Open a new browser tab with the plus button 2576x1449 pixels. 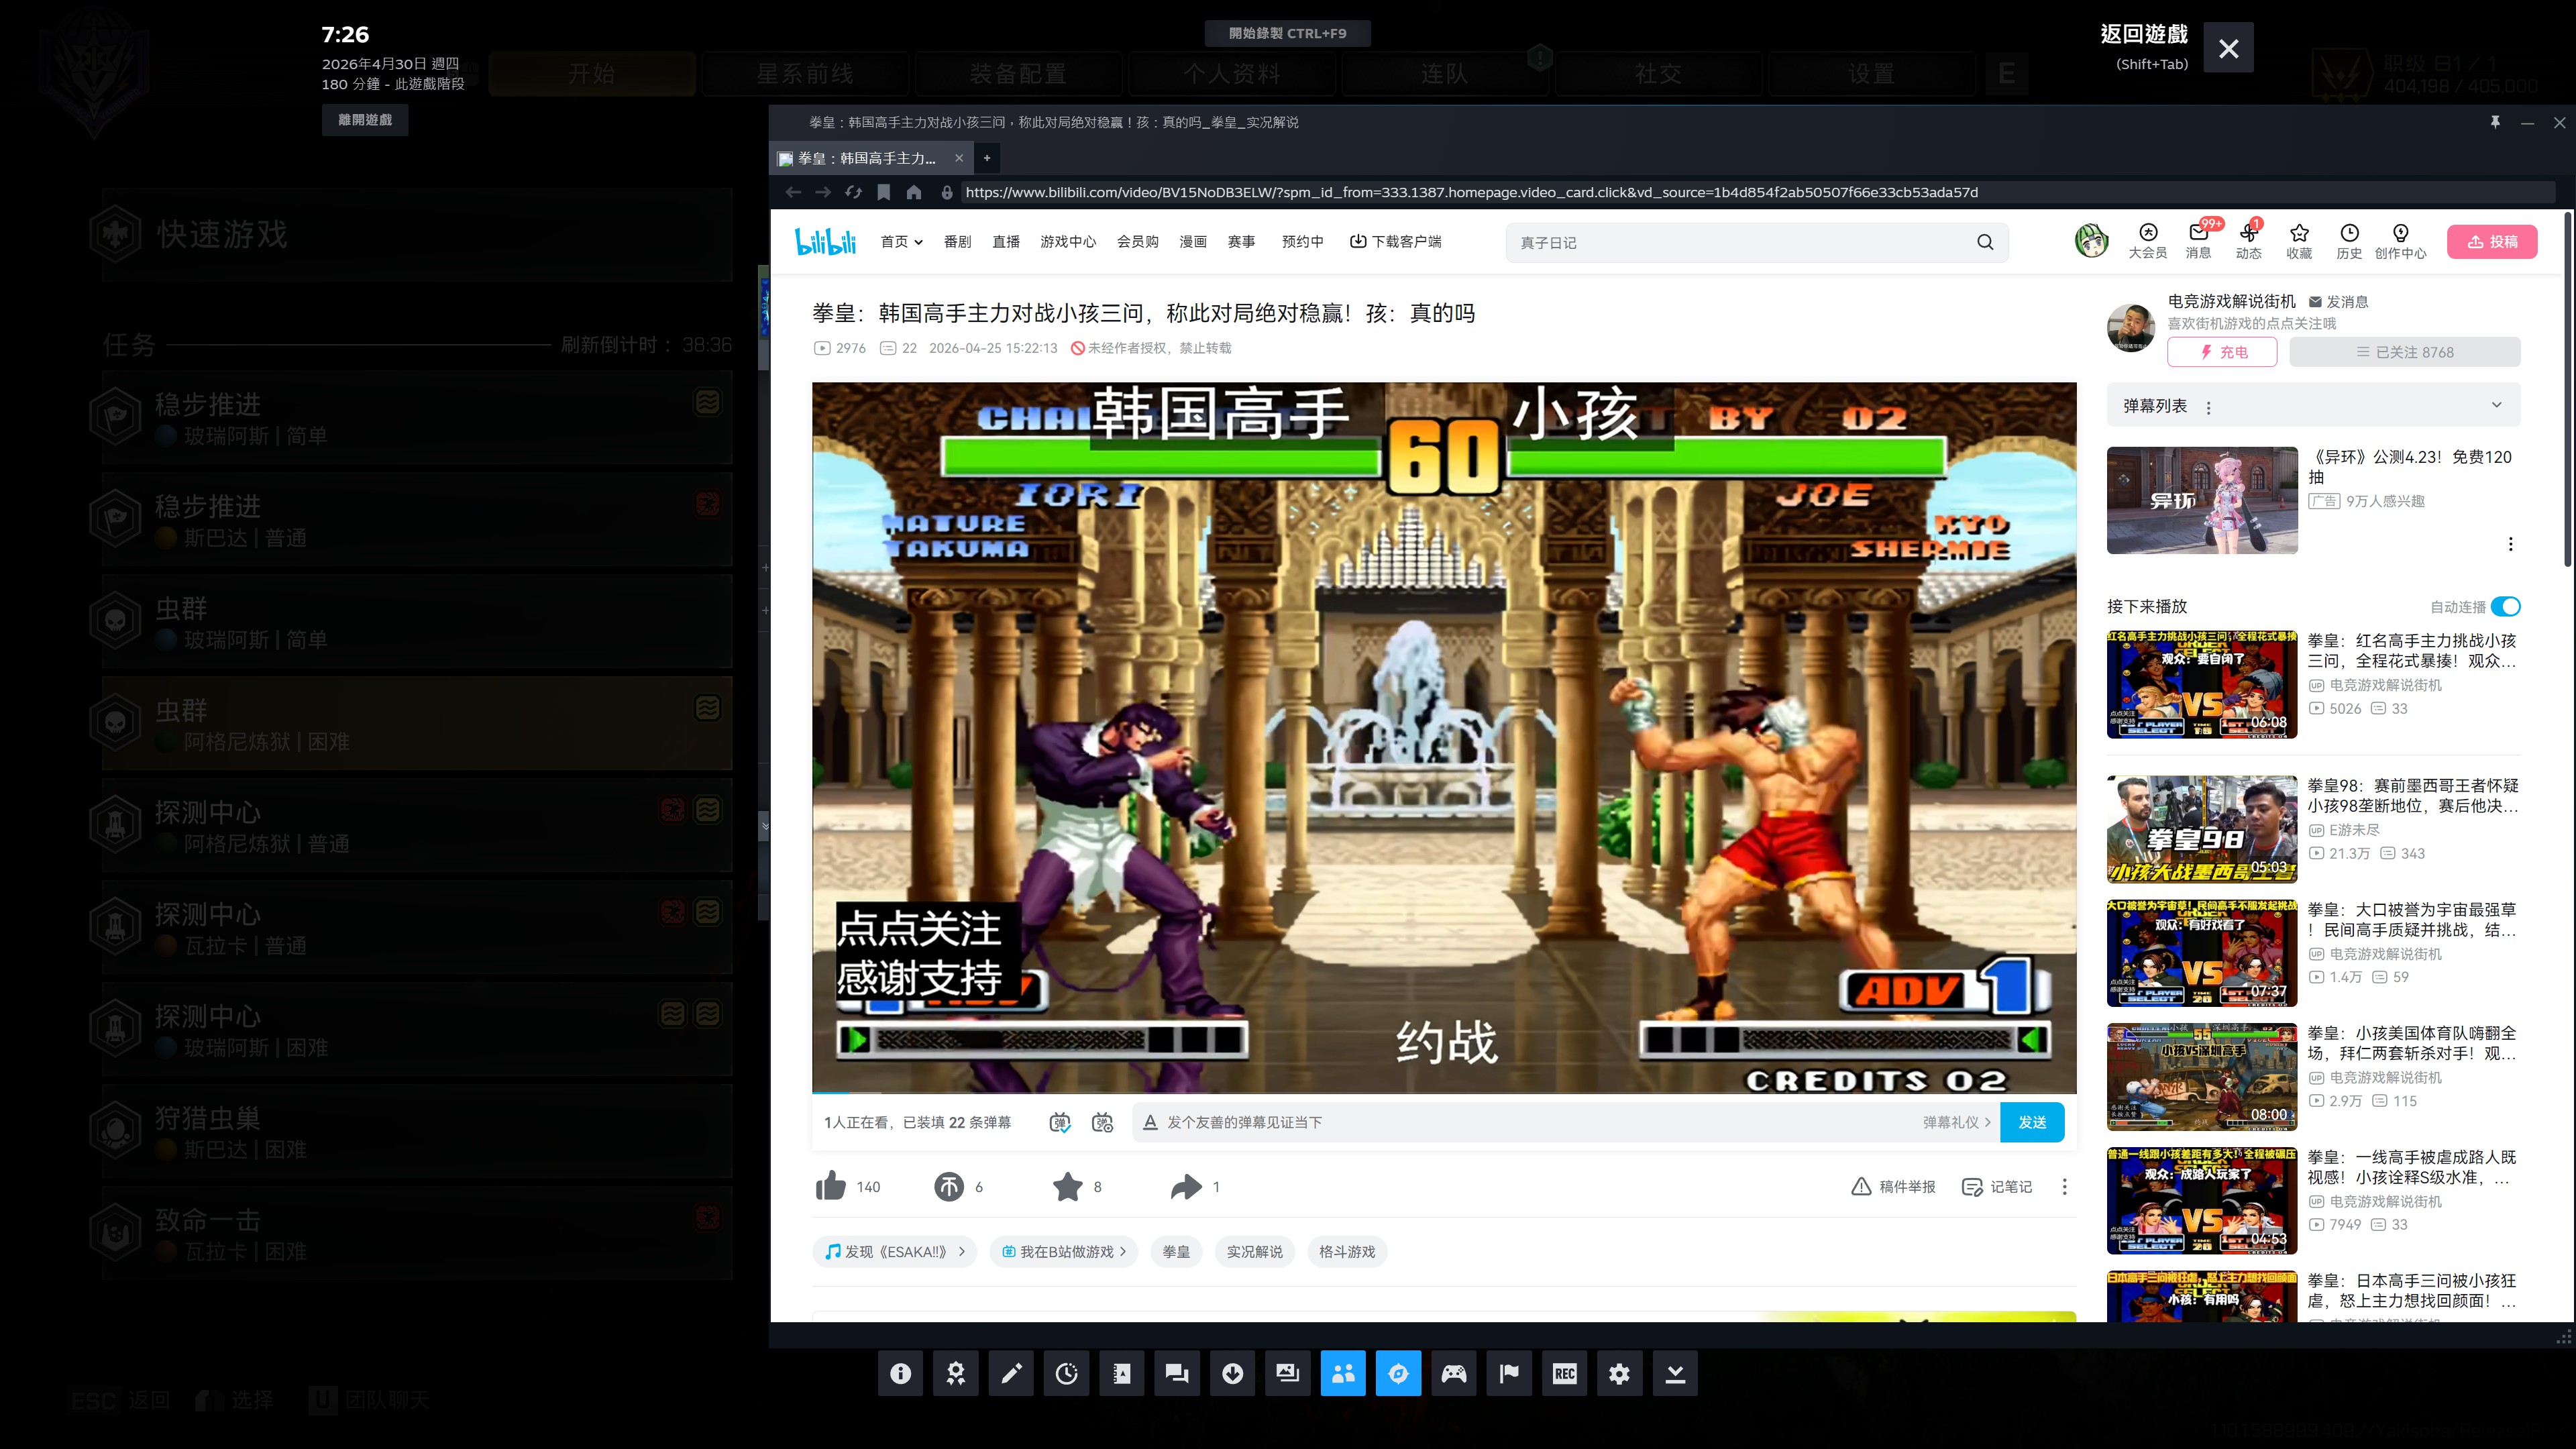coord(987,158)
